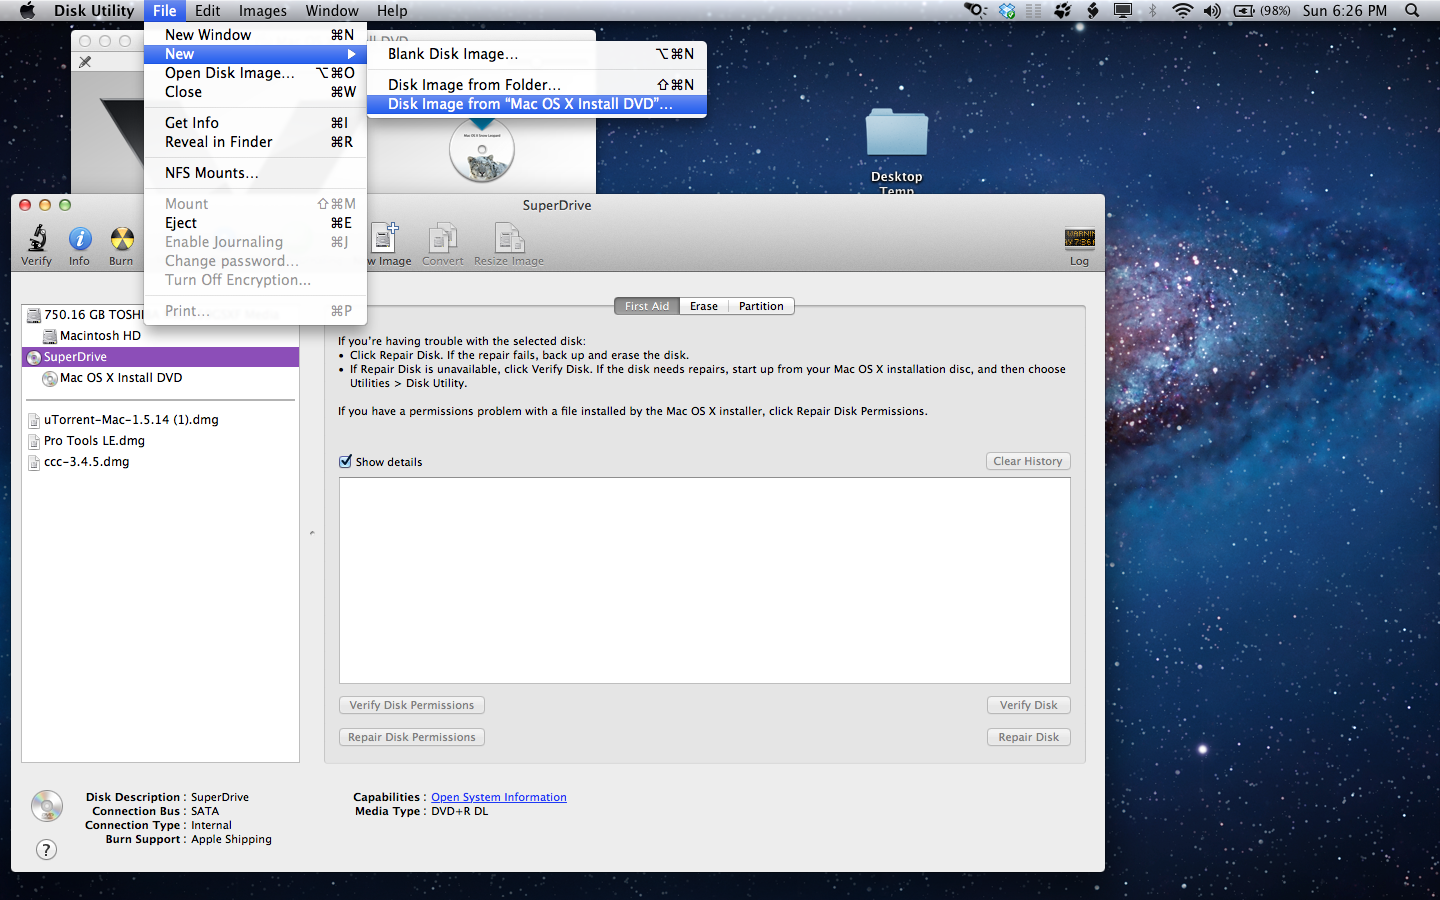Choose New Window from File menu
1440x900 pixels.
click(x=255, y=35)
